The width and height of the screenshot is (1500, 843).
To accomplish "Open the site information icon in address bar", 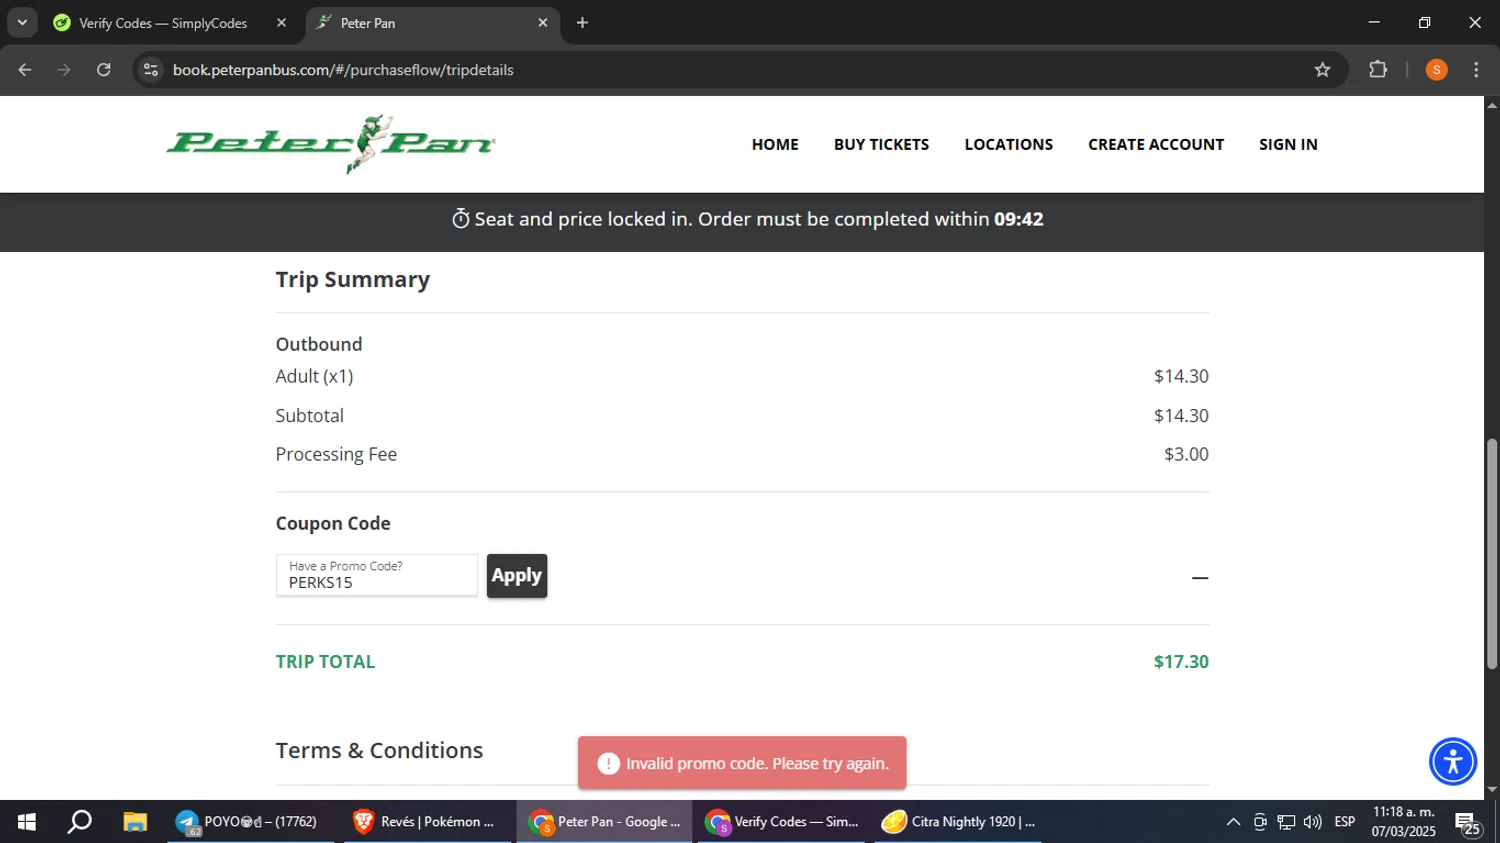I will (x=151, y=70).
